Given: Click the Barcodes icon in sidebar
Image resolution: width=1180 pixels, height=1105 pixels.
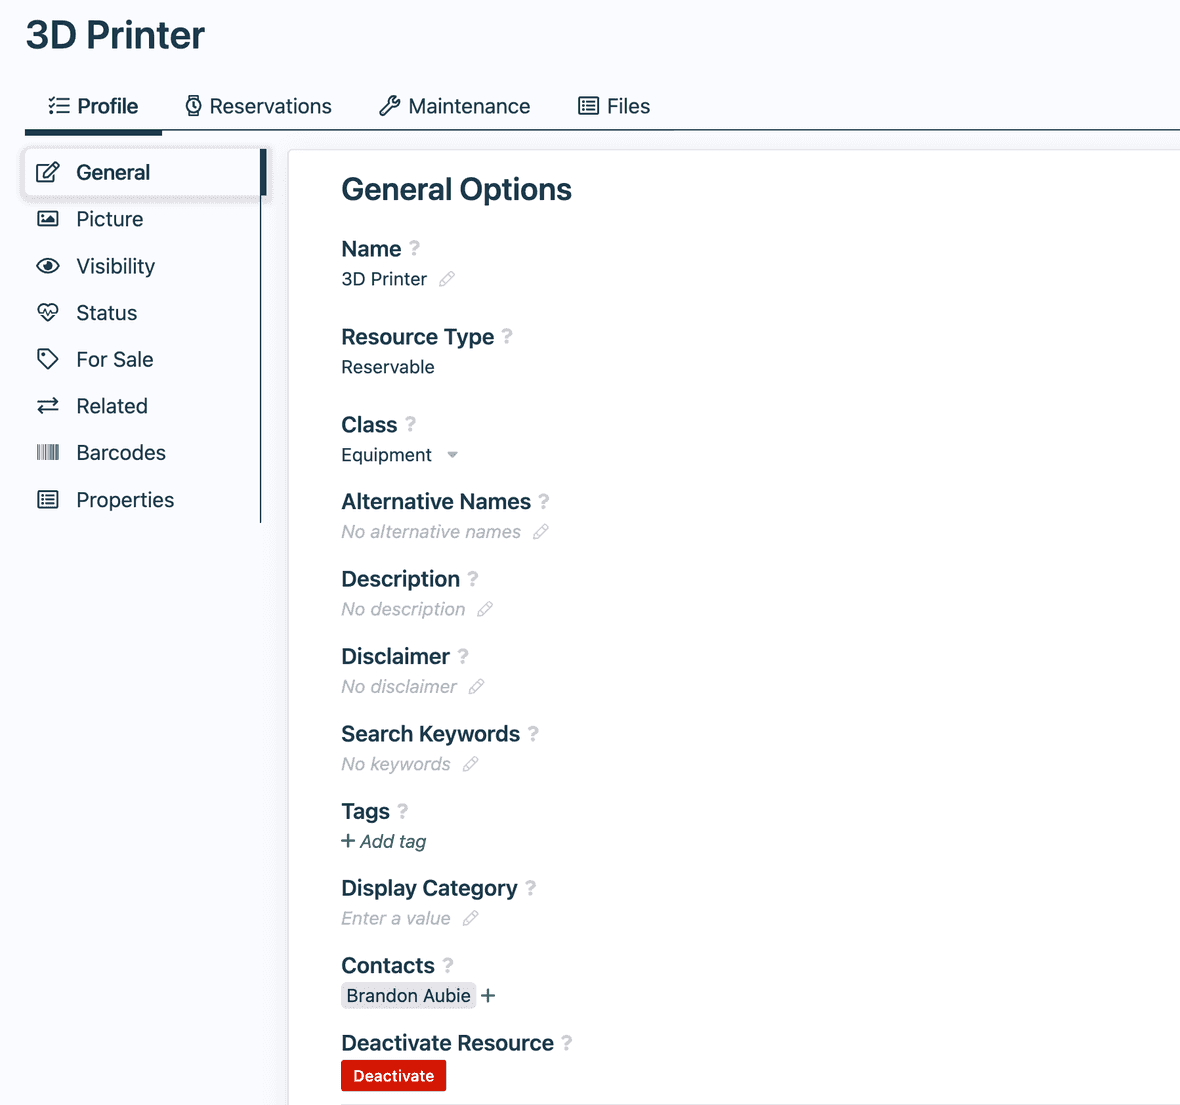Looking at the screenshot, I should click(x=48, y=452).
